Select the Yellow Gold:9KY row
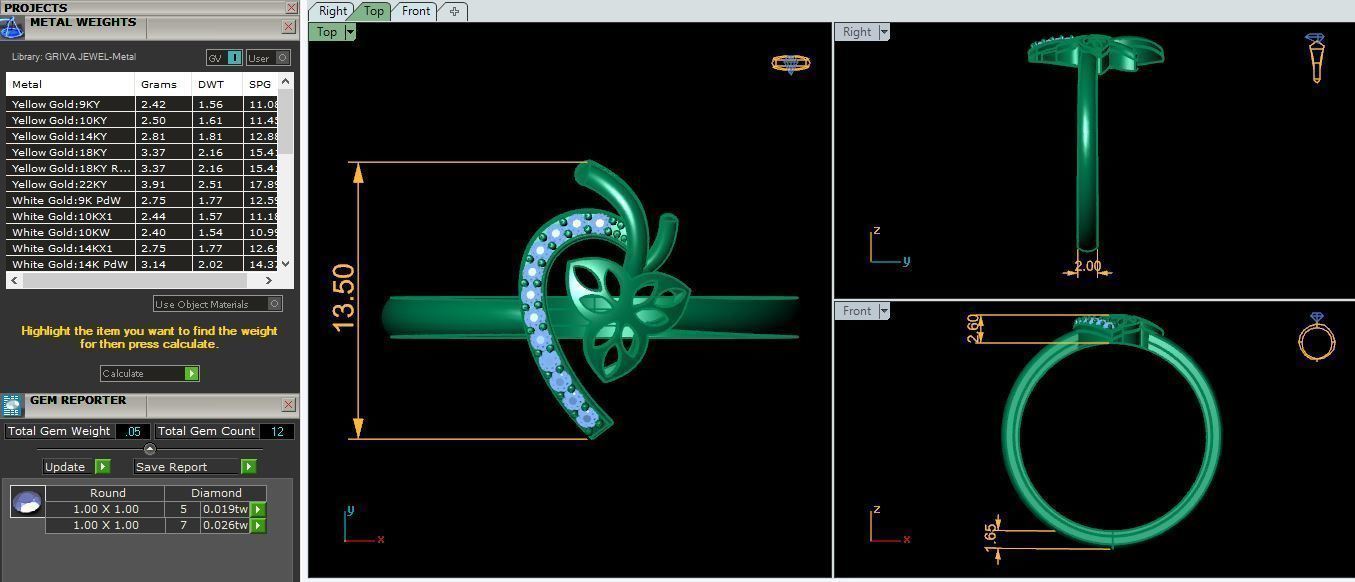Screen dimensions: 1355x582 click(142, 104)
